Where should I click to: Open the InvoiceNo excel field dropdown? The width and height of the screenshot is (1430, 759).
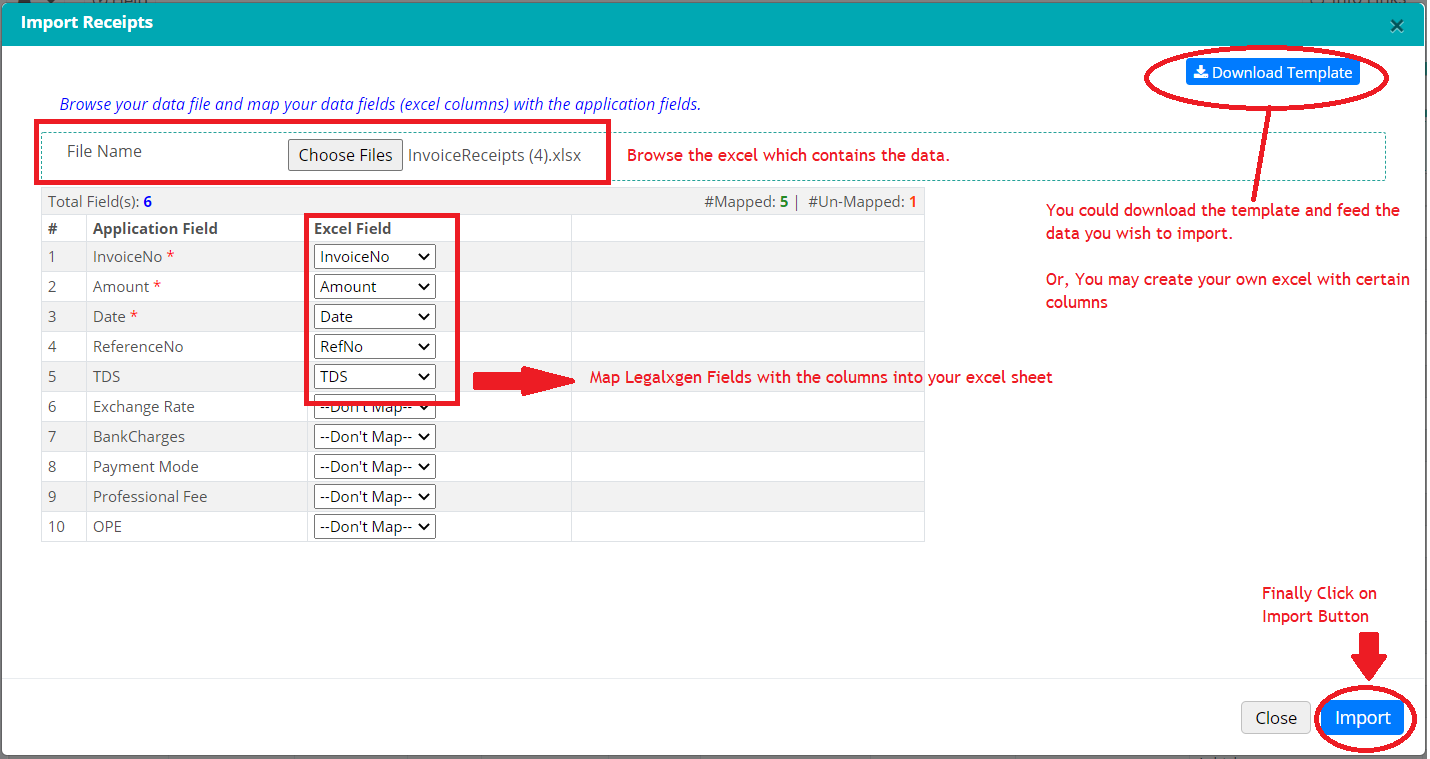pos(375,257)
